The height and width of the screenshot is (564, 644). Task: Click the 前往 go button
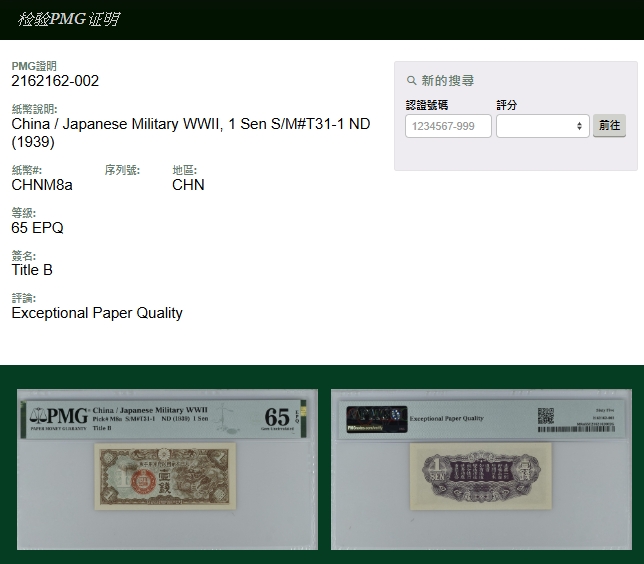(x=609, y=125)
